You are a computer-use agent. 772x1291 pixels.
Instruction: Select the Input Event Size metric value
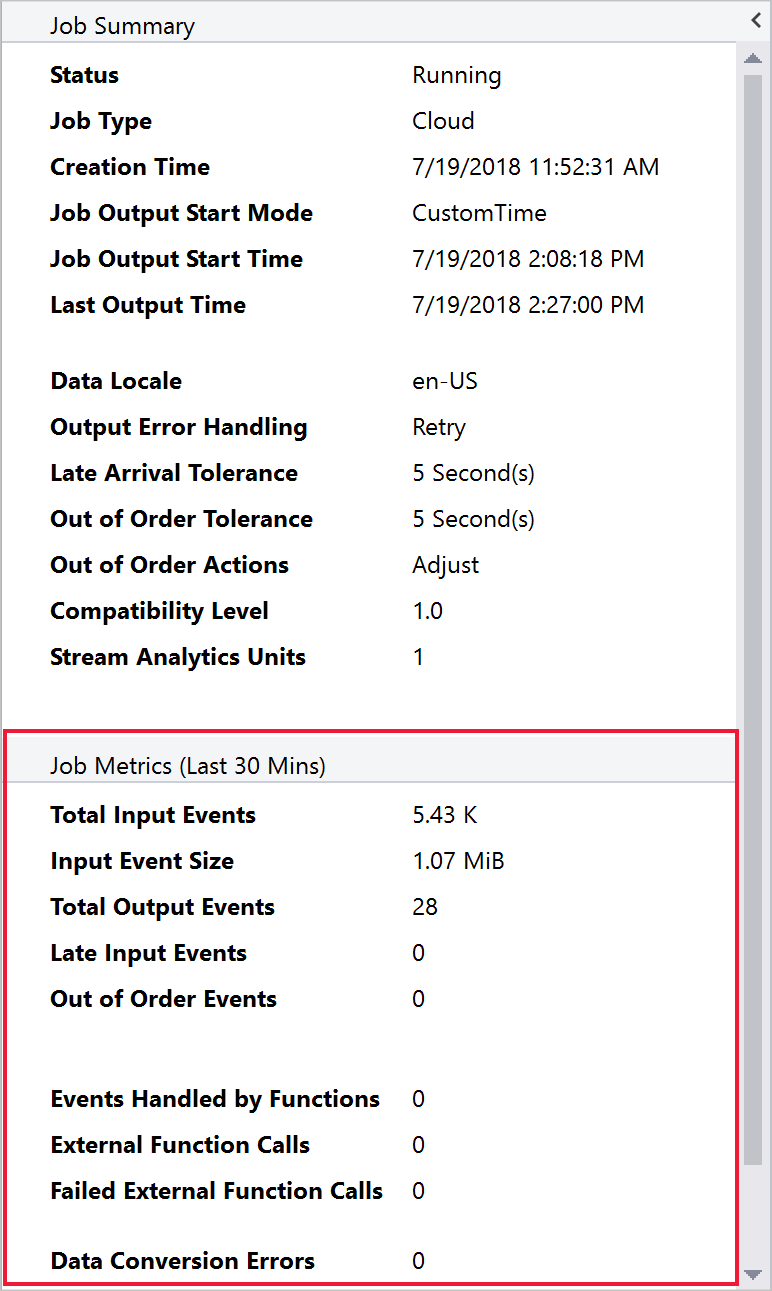click(x=458, y=861)
